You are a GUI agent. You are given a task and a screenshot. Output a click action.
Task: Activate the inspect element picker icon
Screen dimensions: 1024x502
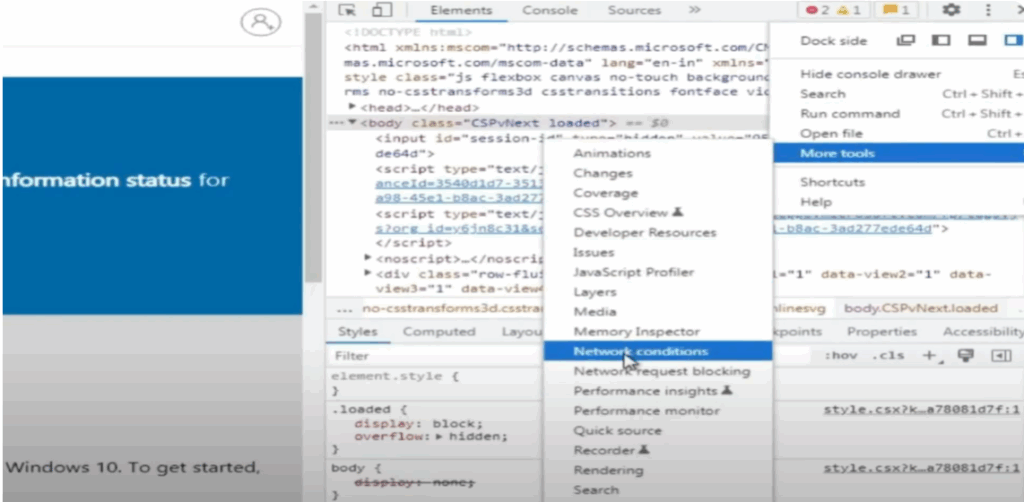tap(347, 11)
